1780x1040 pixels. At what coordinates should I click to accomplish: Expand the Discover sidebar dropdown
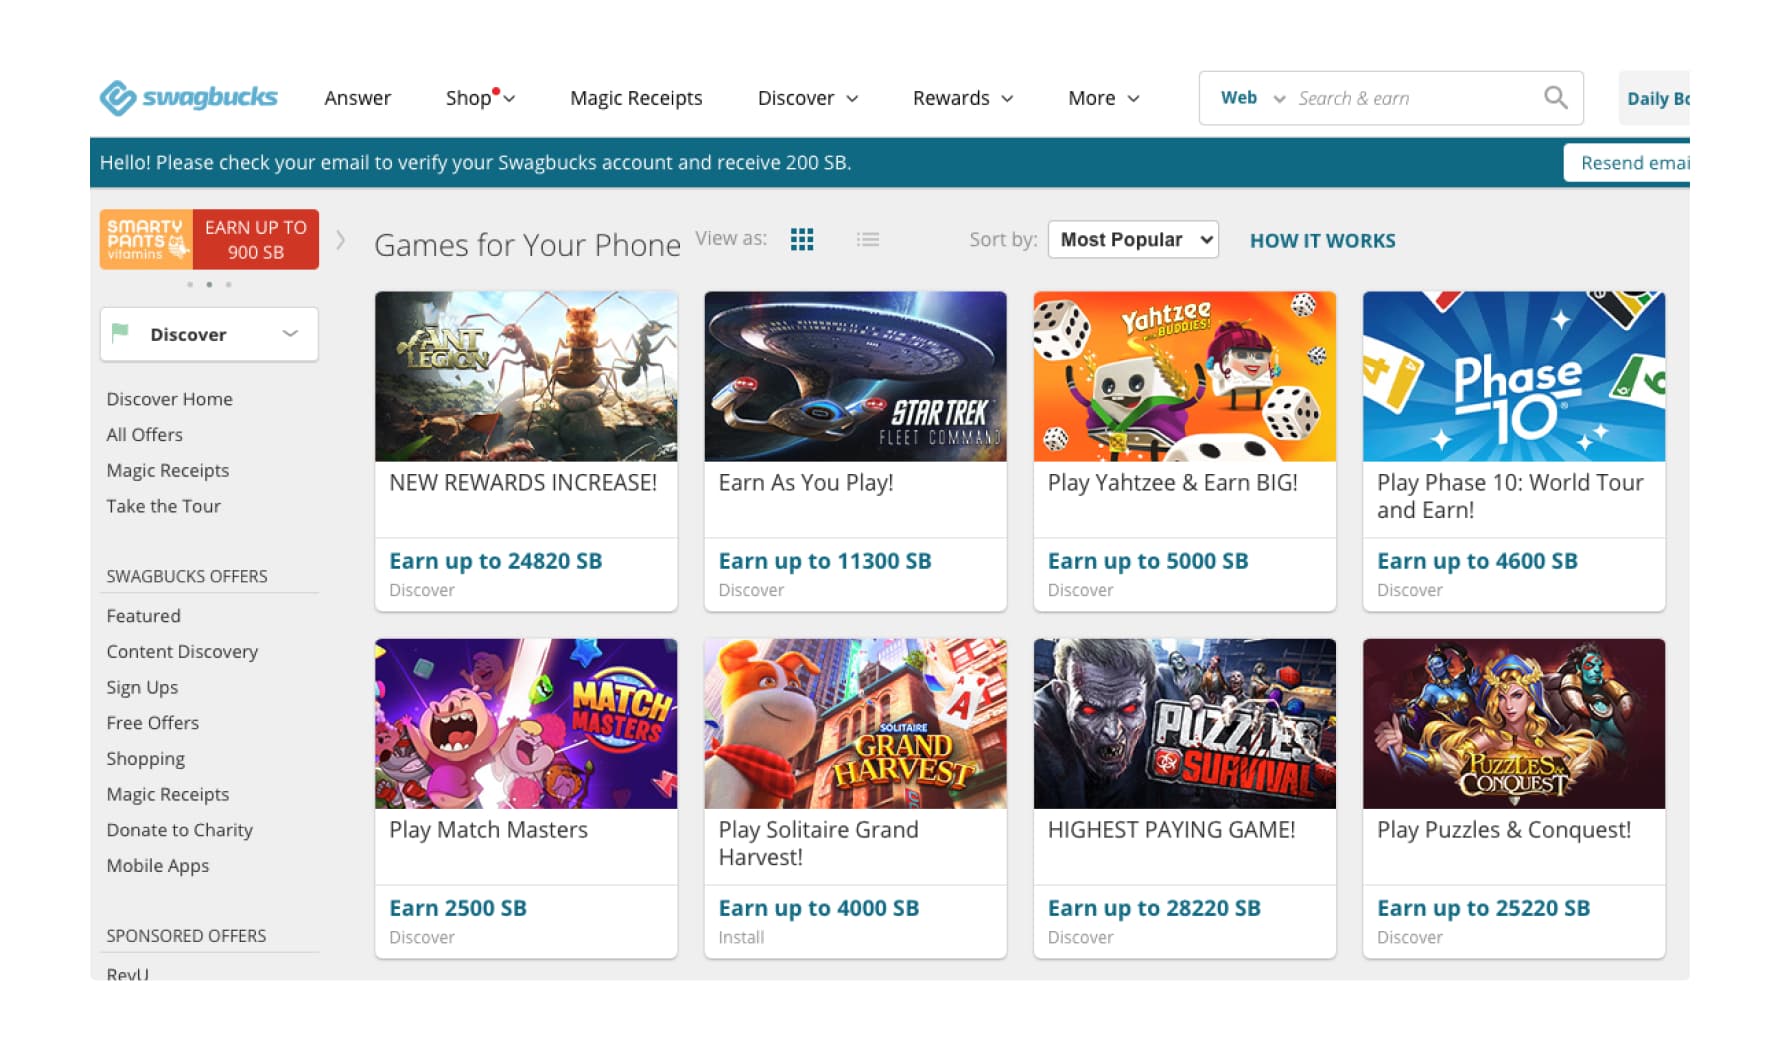pyautogui.click(x=290, y=334)
